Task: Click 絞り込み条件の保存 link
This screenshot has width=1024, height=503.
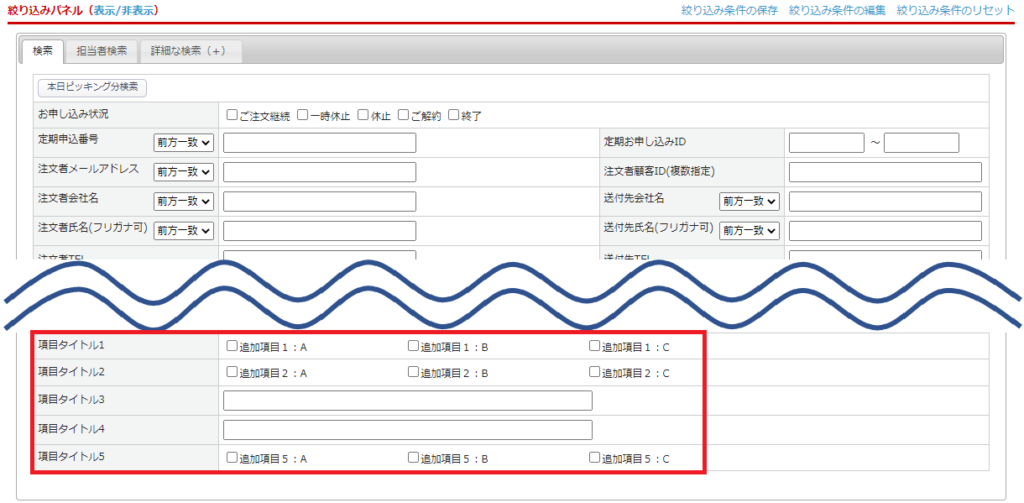Action: pos(729,10)
